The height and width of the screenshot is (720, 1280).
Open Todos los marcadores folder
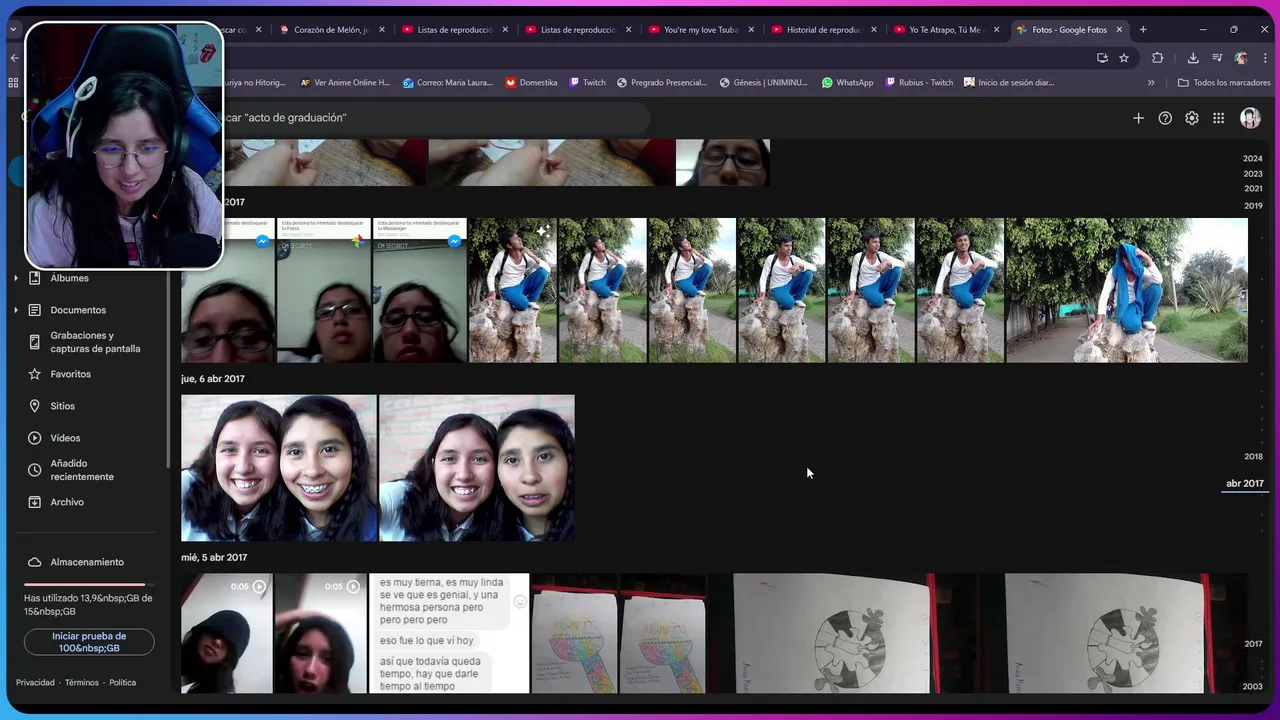pyautogui.click(x=1224, y=83)
